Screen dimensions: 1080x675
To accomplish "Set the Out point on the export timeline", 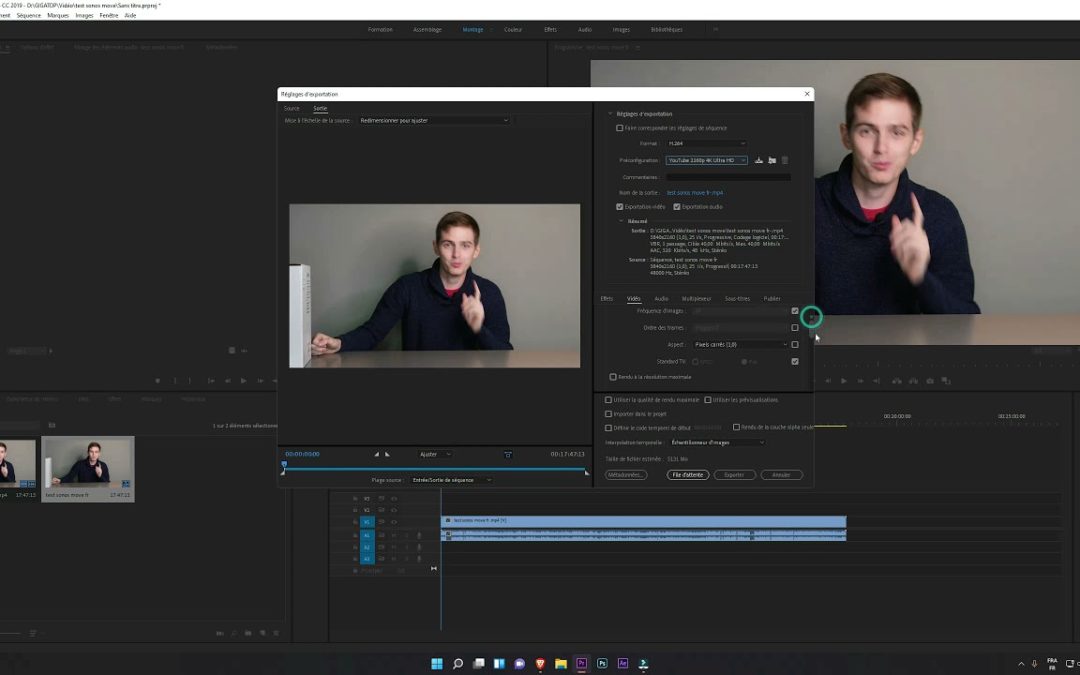I will coord(387,454).
